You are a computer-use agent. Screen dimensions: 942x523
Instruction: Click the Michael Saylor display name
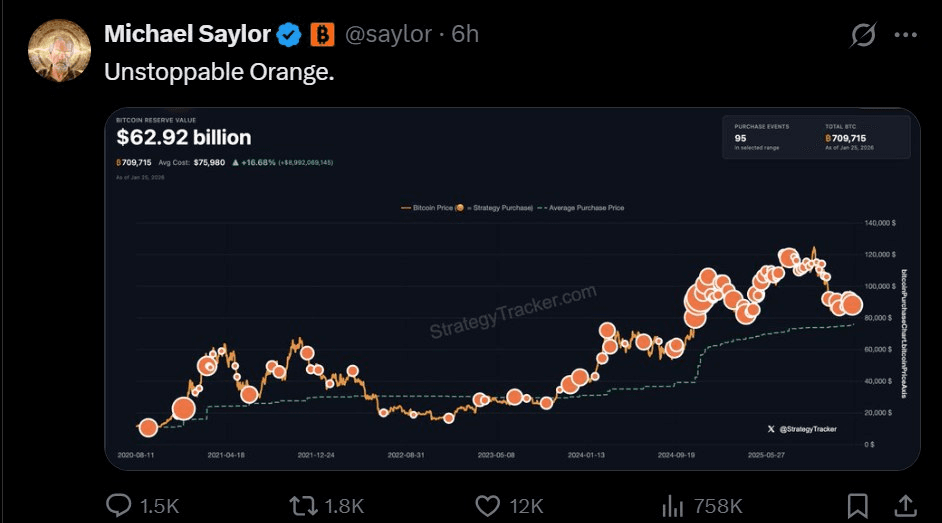[x=187, y=34]
